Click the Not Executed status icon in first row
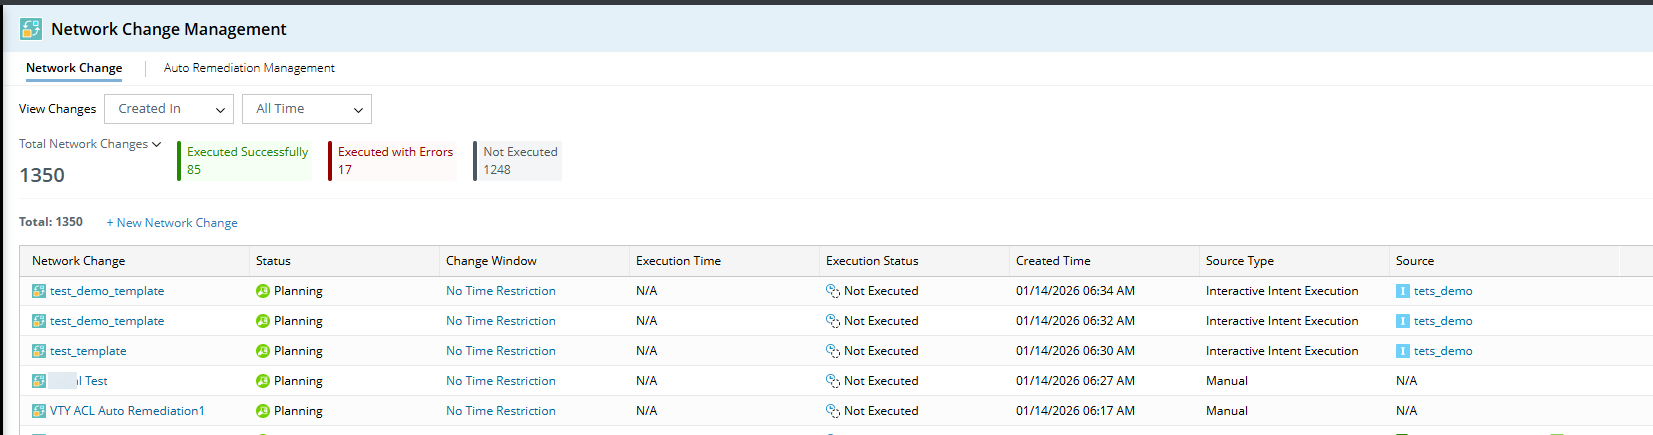The image size is (1653, 435). pyautogui.click(x=832, y=291)
